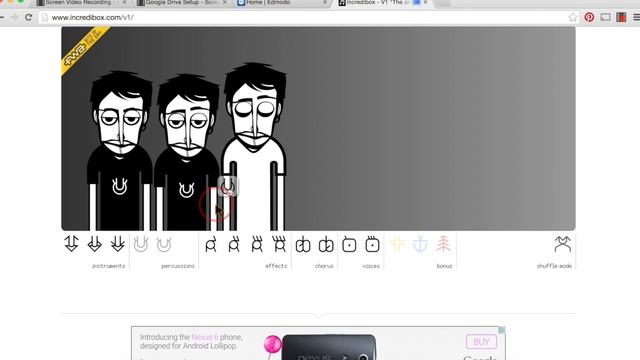The image size is (640, 360).
Task: Select the second voices icon
Action: [372, 244]
